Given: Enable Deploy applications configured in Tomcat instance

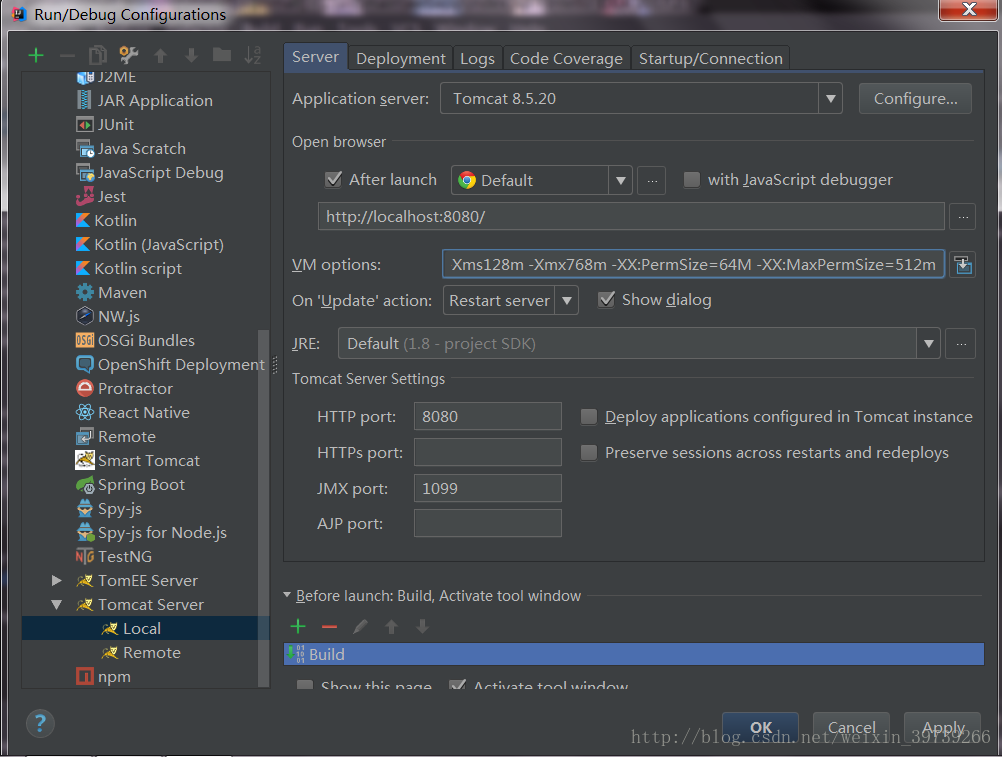Looking at the screenshot, I should tap(589, 417).
